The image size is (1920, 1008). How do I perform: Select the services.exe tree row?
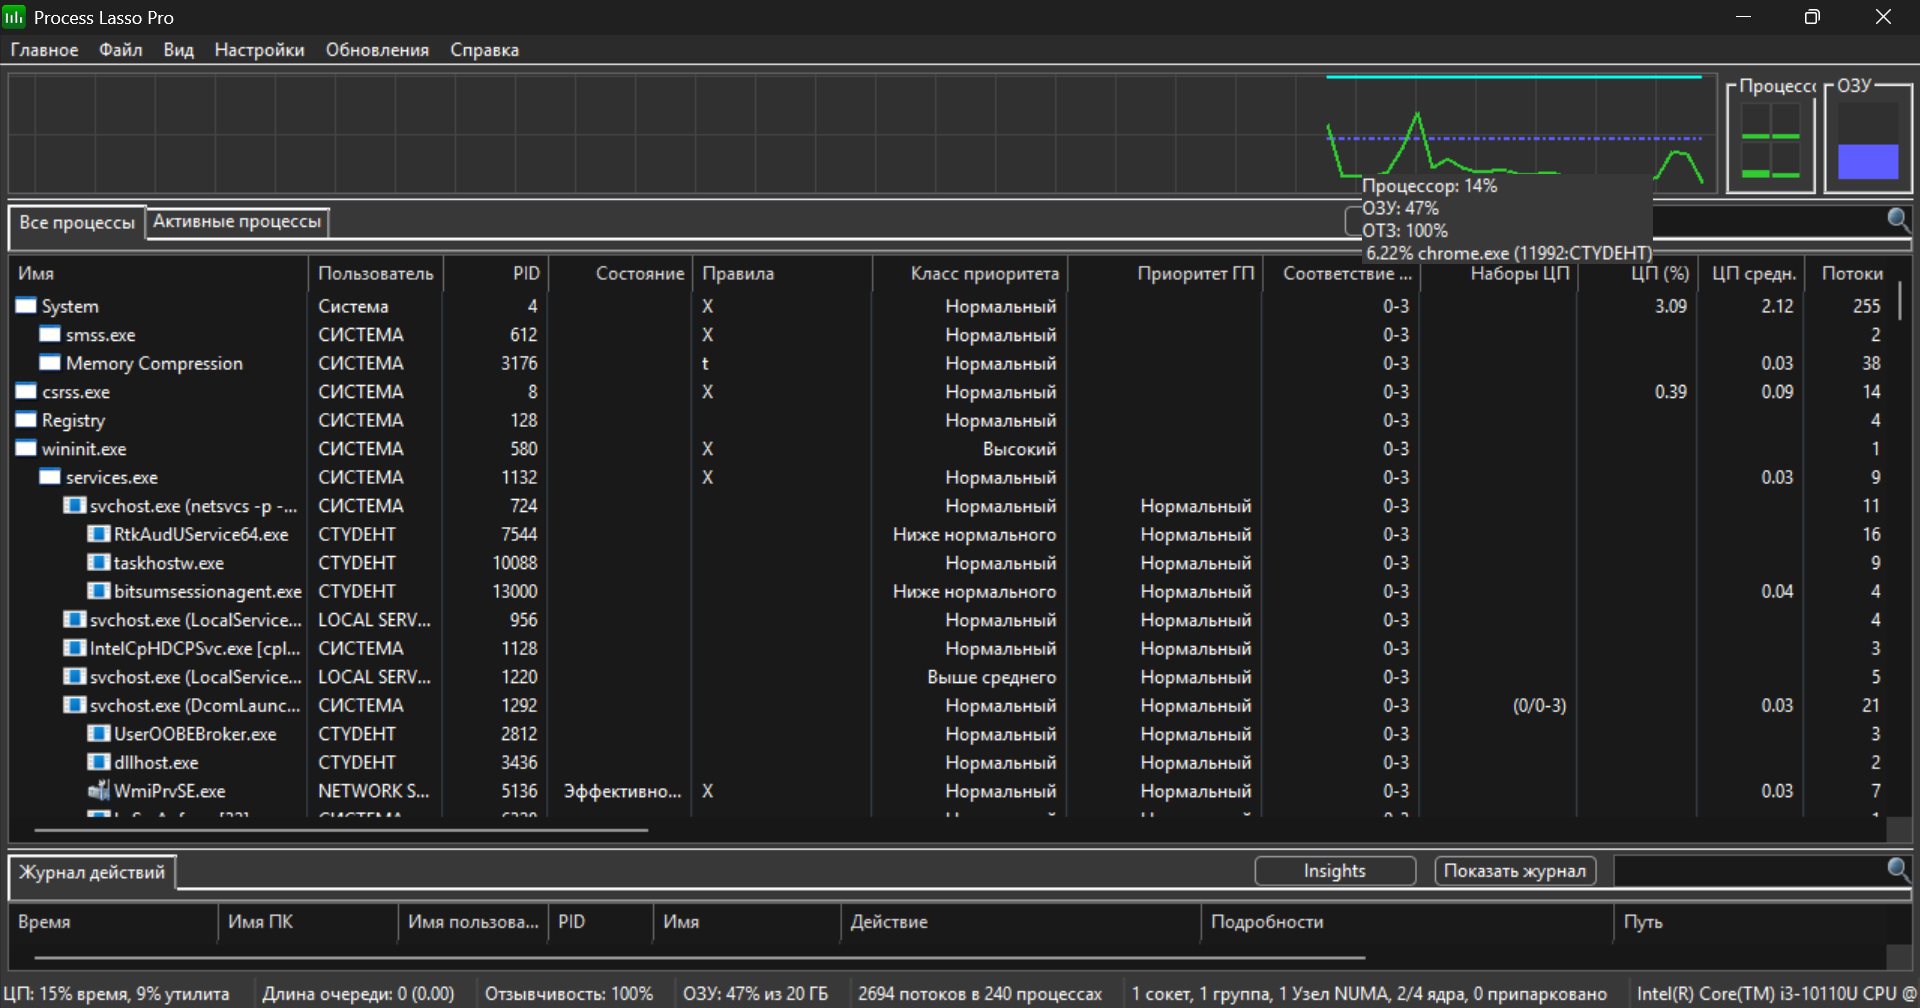tap(111, 478)
